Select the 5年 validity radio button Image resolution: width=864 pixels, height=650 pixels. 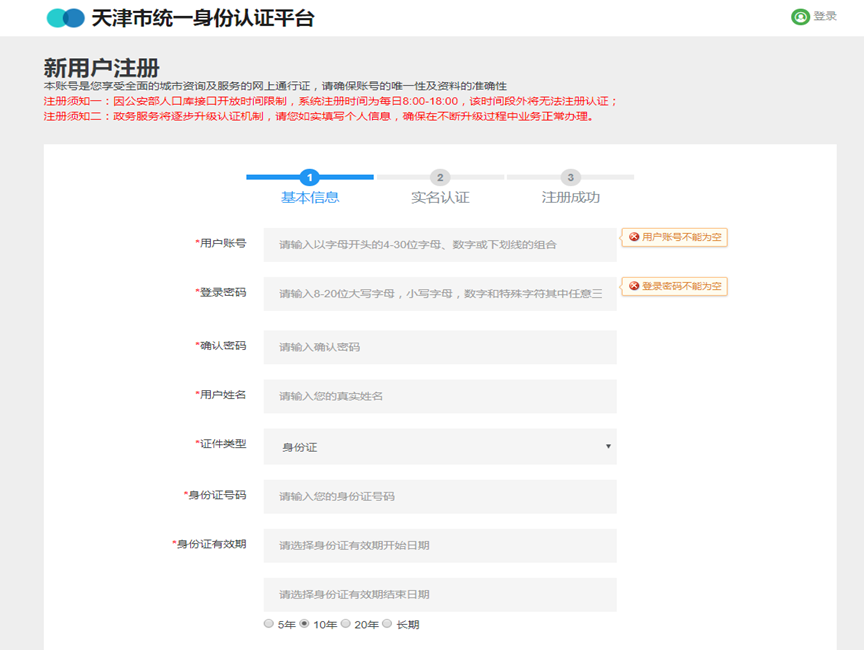(x=271, y=624)
